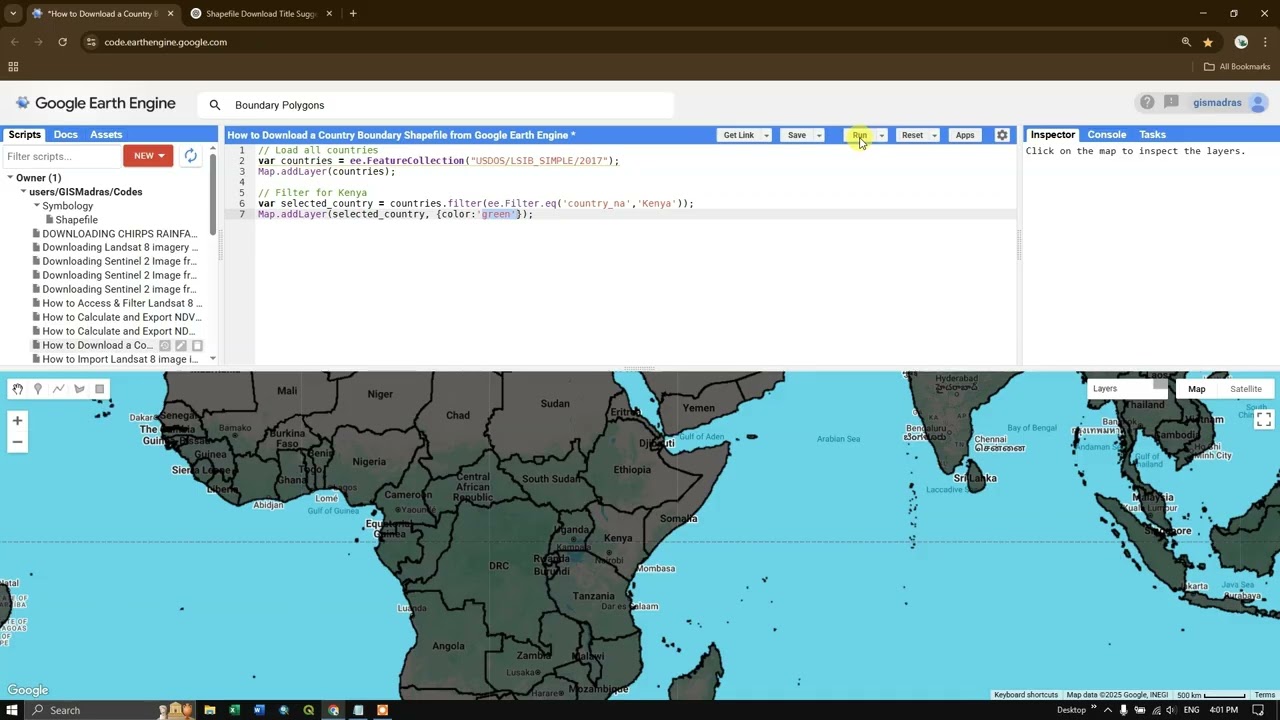
Task: Open the Save dropdown arrow
Action: 819,135
